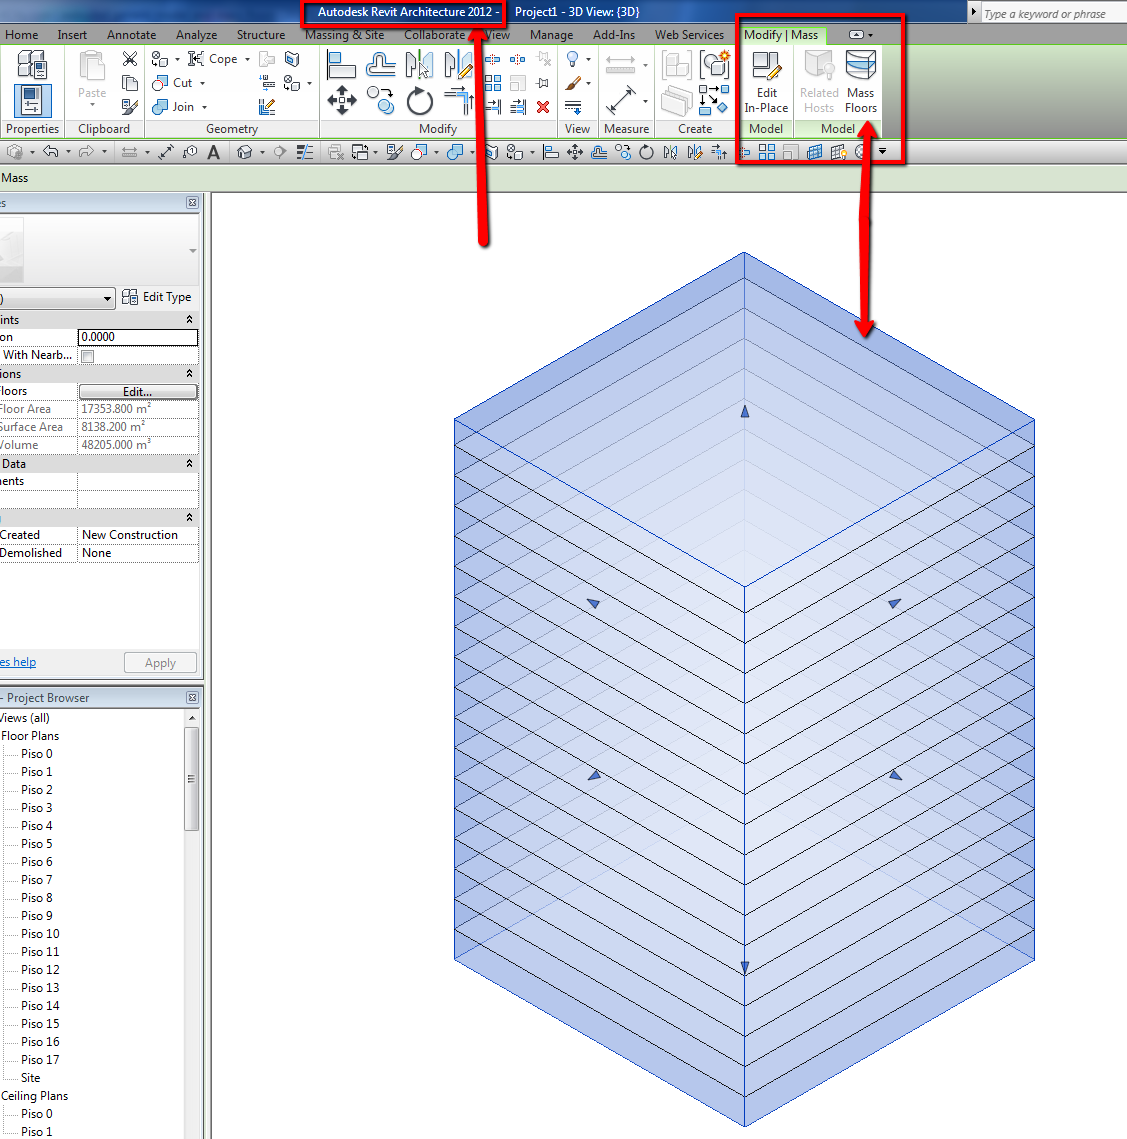Select the Align tool in Modify panel
Viewport: 1127px width, 1139px height.
(341, 66)
